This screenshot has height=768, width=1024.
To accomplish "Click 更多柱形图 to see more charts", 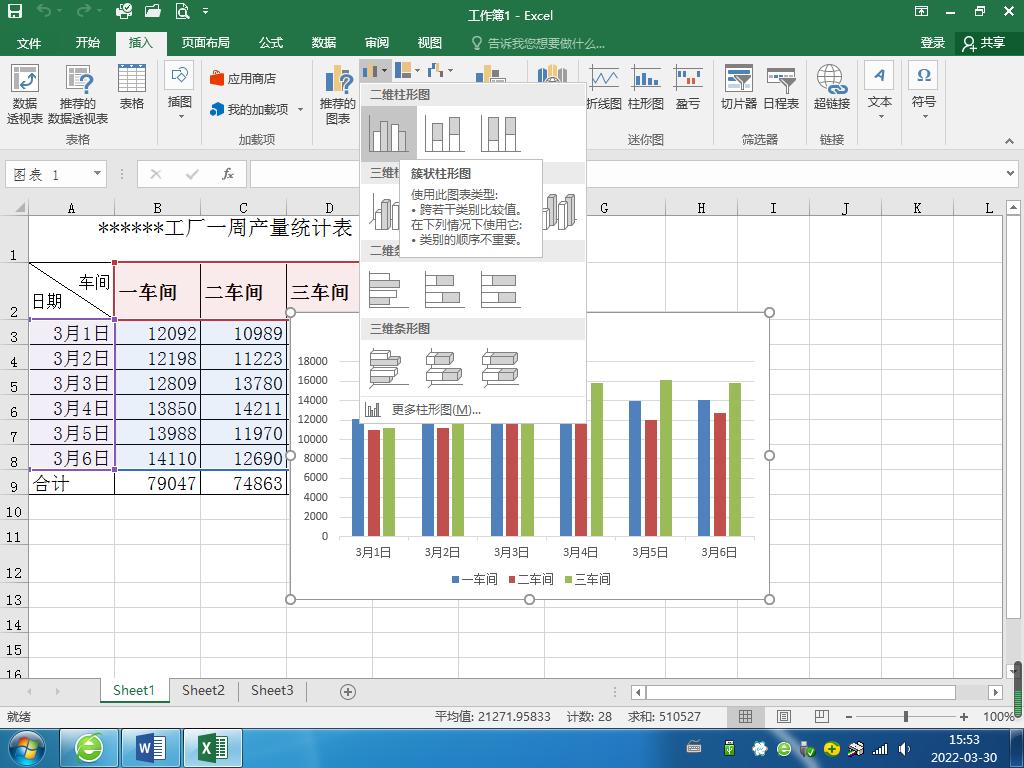I will [432, 409].
